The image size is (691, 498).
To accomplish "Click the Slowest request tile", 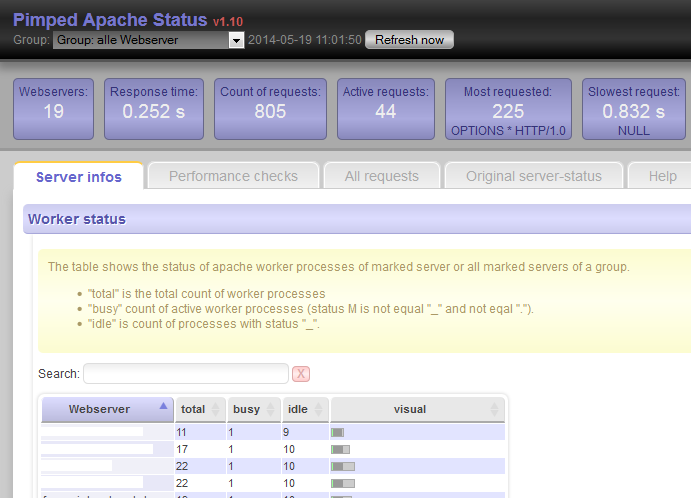I will click(634, 109).
